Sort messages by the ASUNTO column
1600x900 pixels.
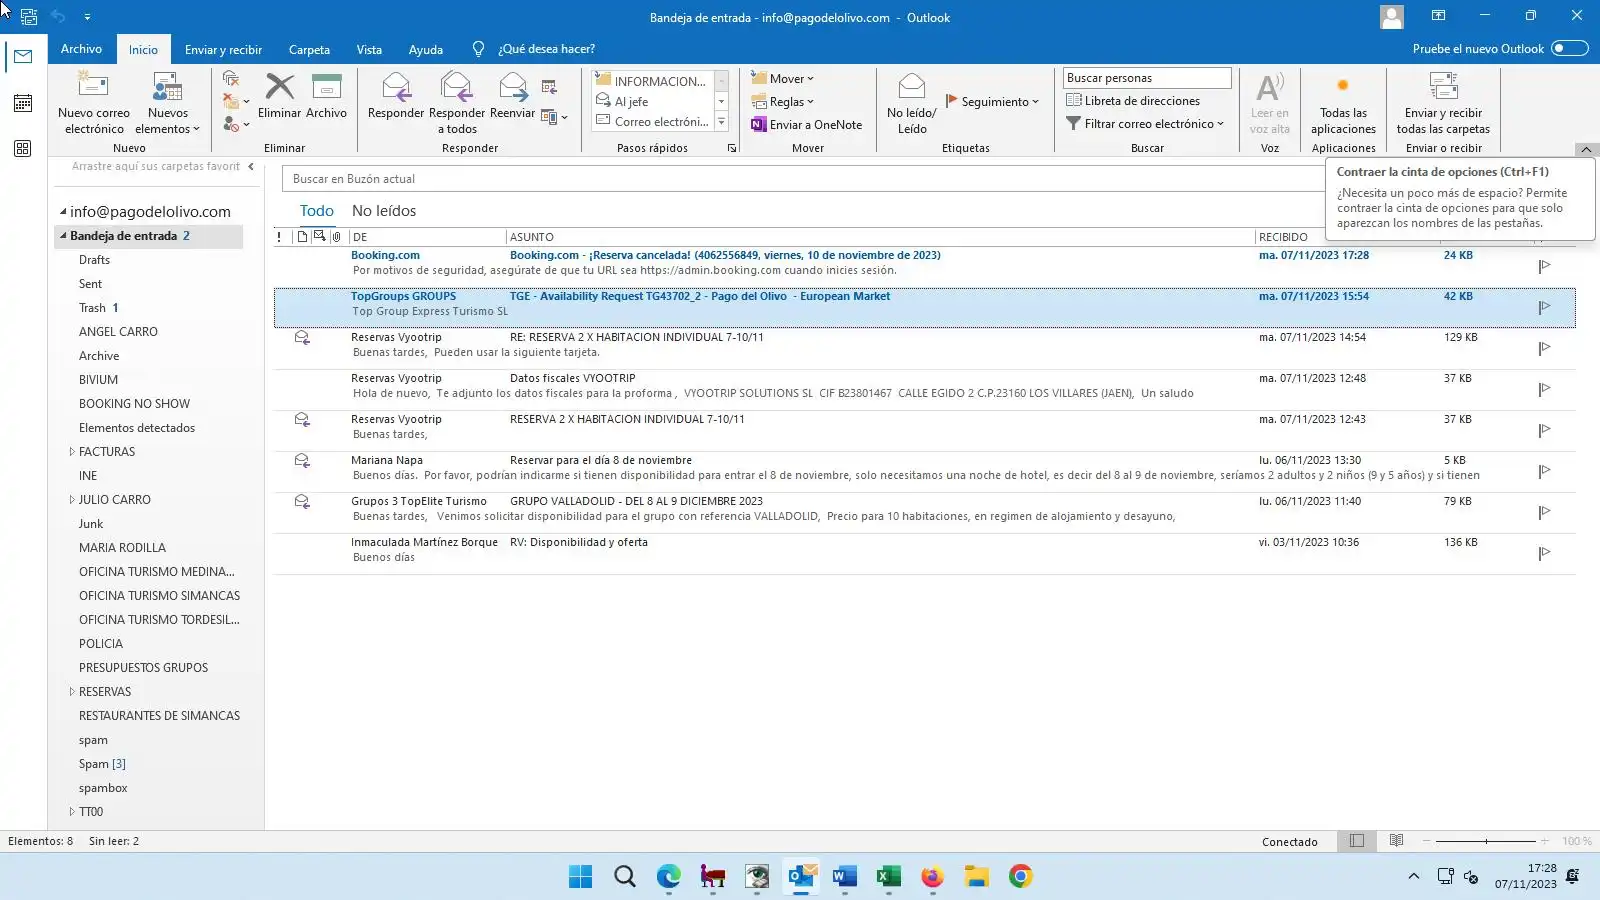click(880, 237)
